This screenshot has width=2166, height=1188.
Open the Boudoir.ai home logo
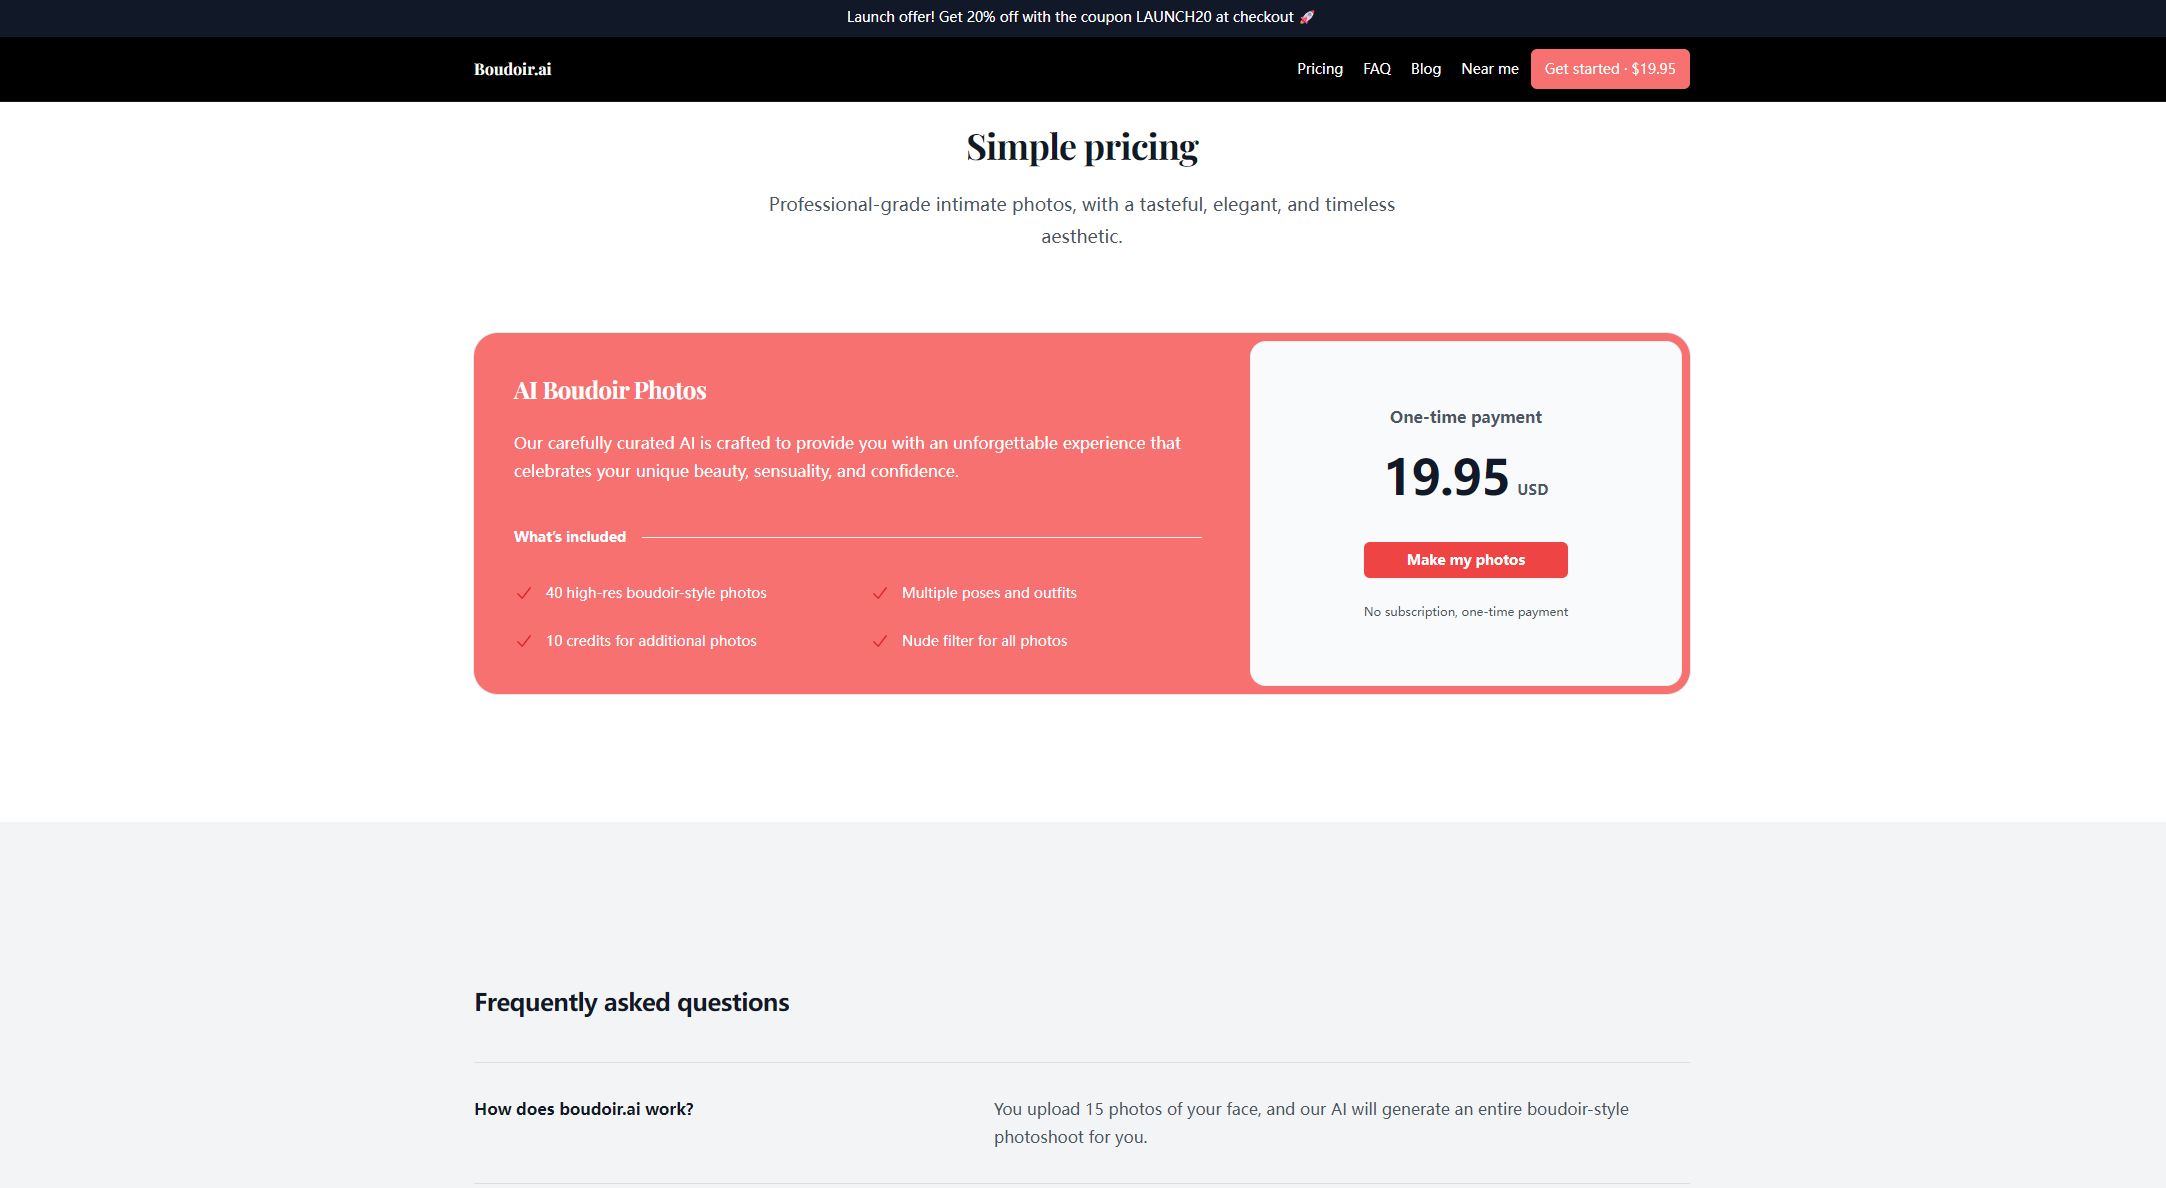[x=512, y=69]
